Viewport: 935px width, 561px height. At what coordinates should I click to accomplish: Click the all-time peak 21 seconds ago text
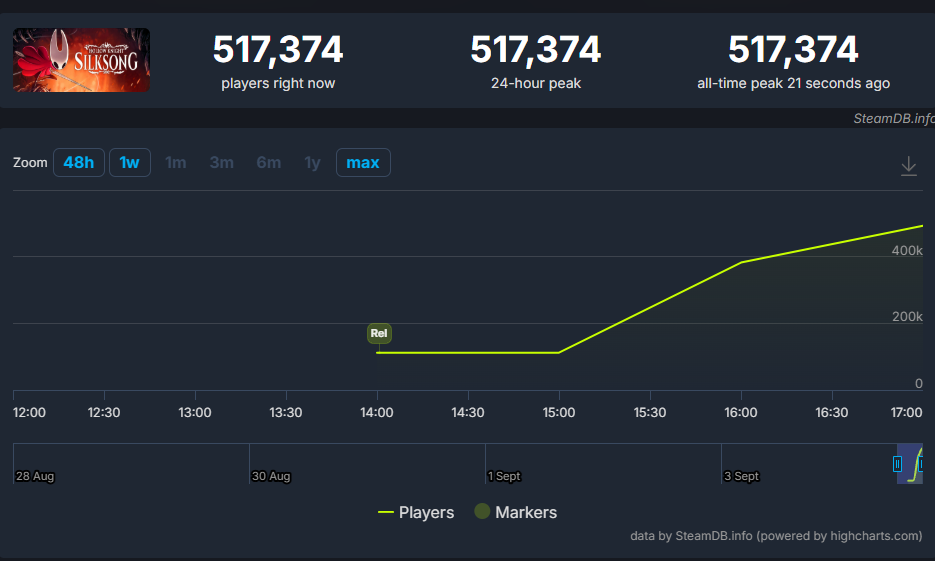coord(793,83)
